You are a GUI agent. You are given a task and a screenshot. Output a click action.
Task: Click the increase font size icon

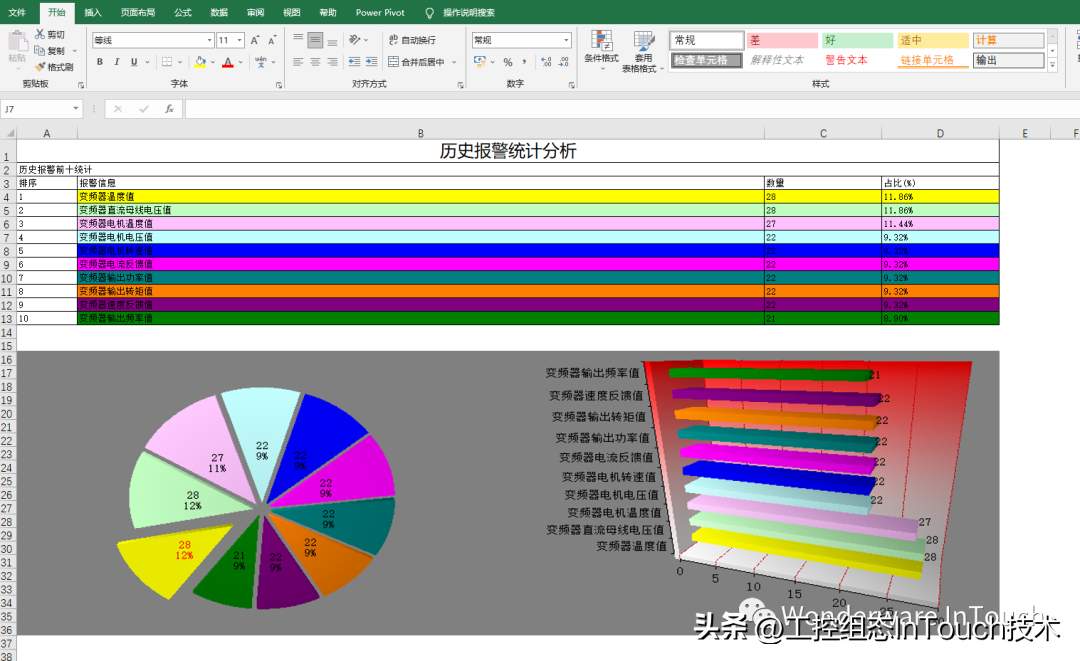coord(255,40)
